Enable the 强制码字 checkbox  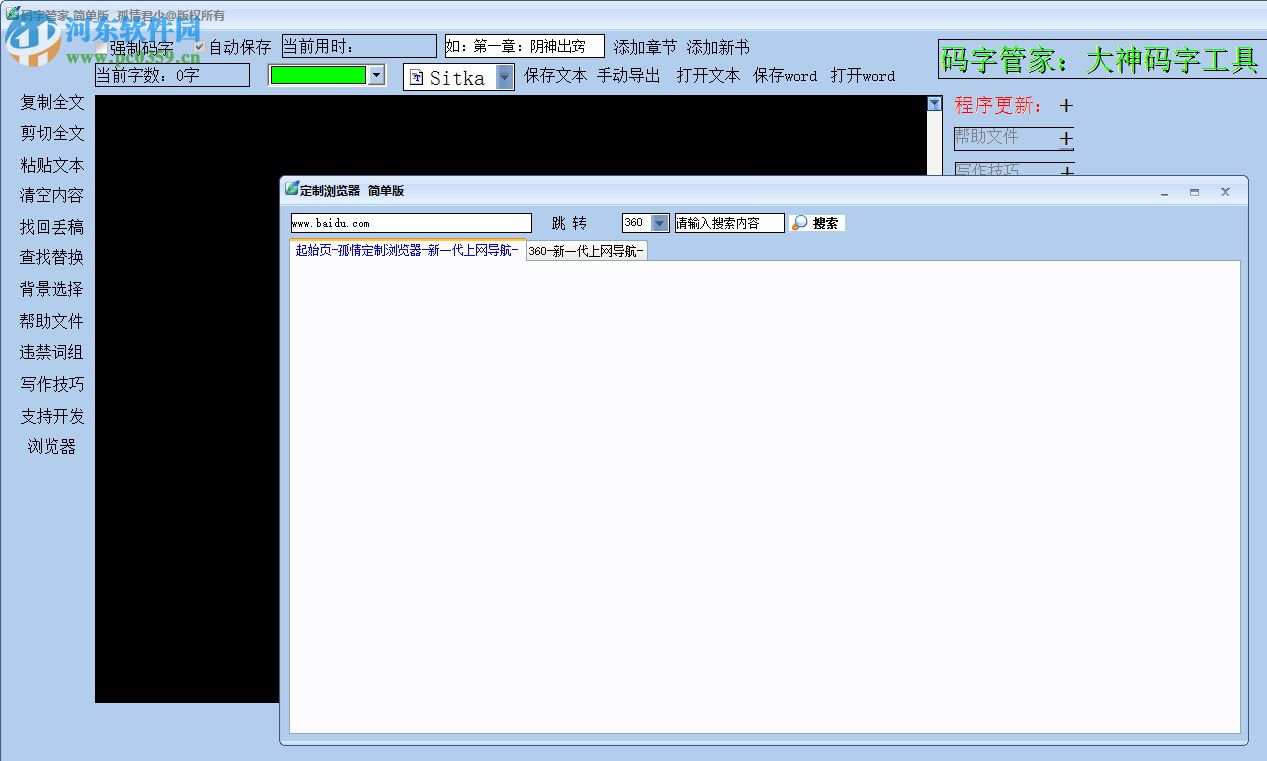point(100,47)
